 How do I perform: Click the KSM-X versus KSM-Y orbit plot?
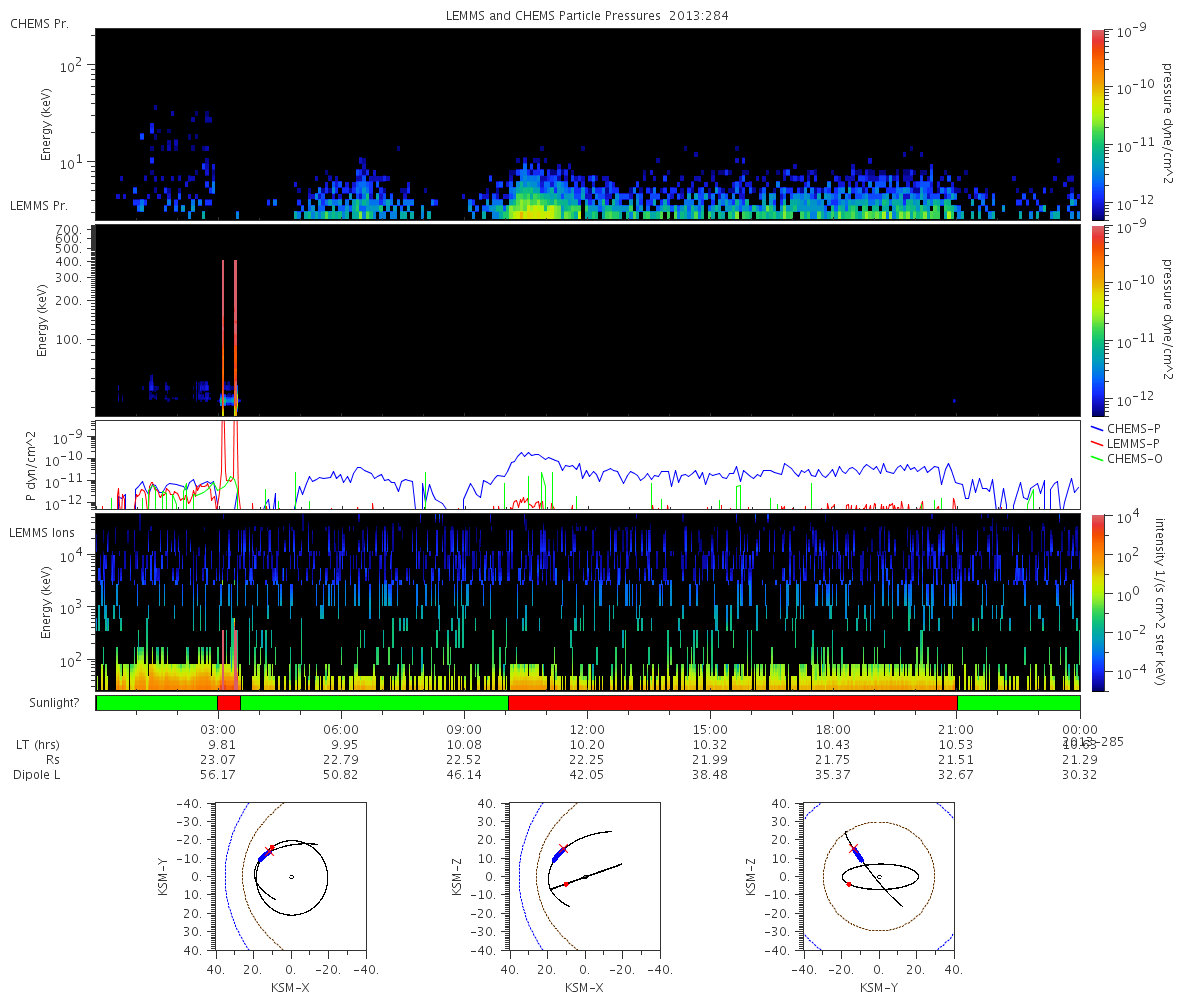[x=291, y=877]
